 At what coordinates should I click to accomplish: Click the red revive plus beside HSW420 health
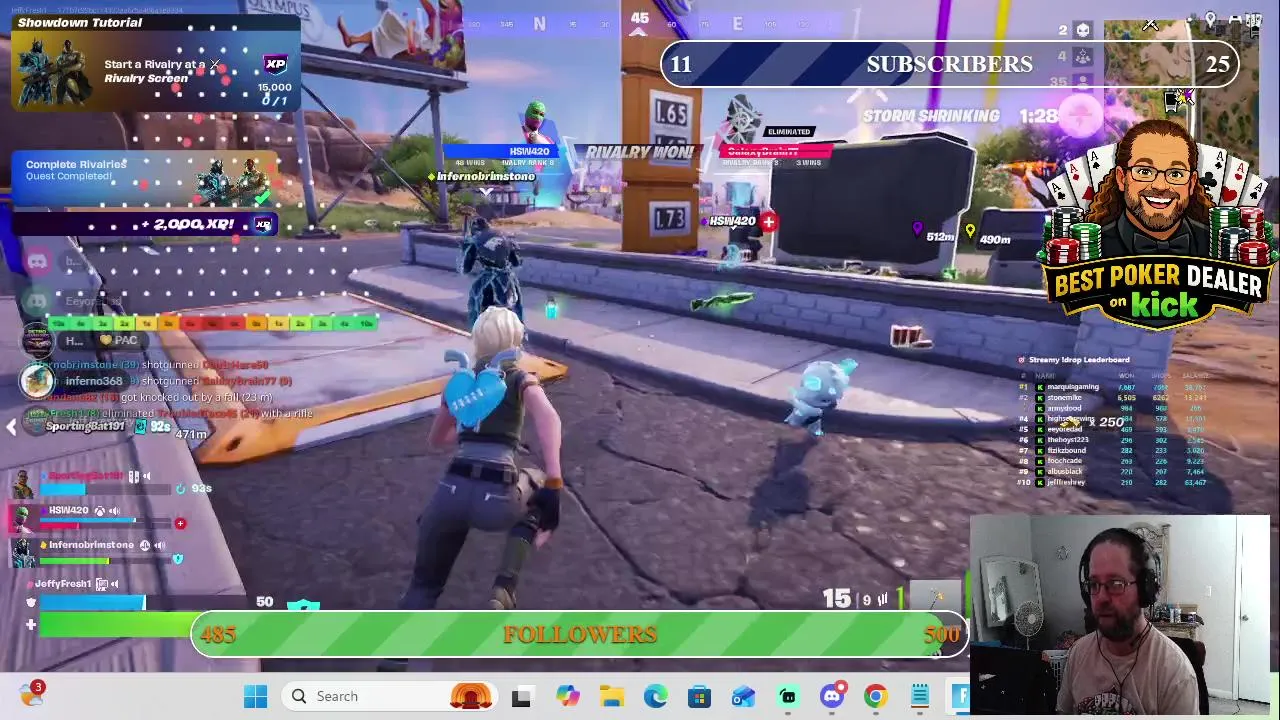point(180,523)
